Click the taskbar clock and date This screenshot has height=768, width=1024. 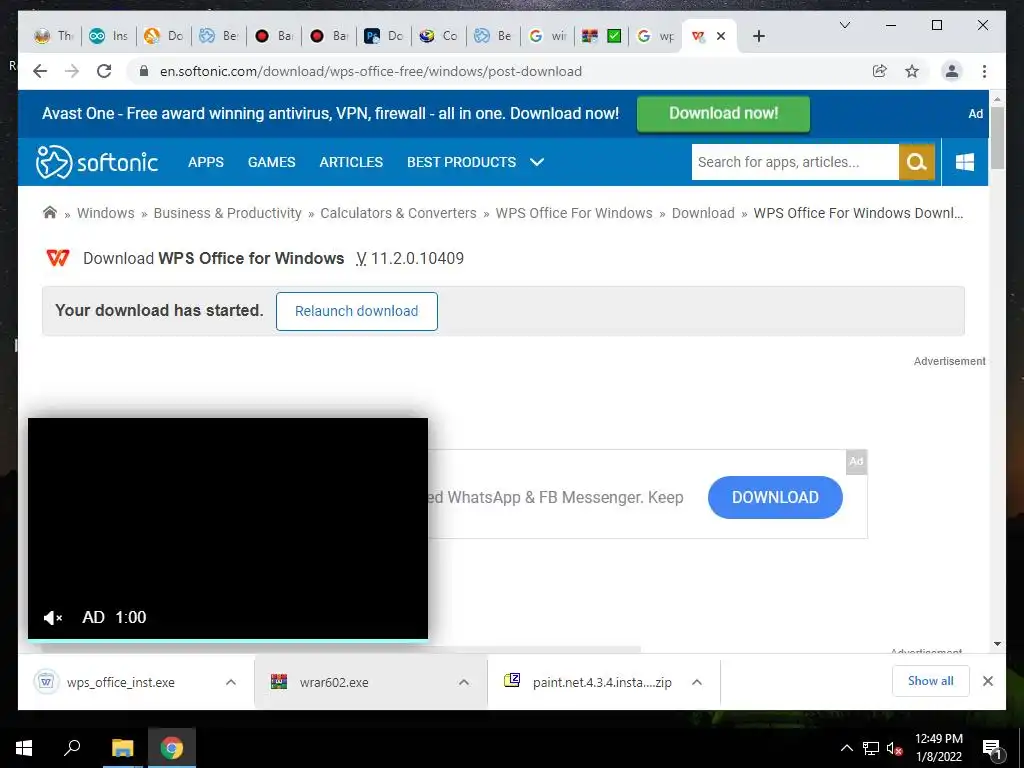click(x=938, y=748)
